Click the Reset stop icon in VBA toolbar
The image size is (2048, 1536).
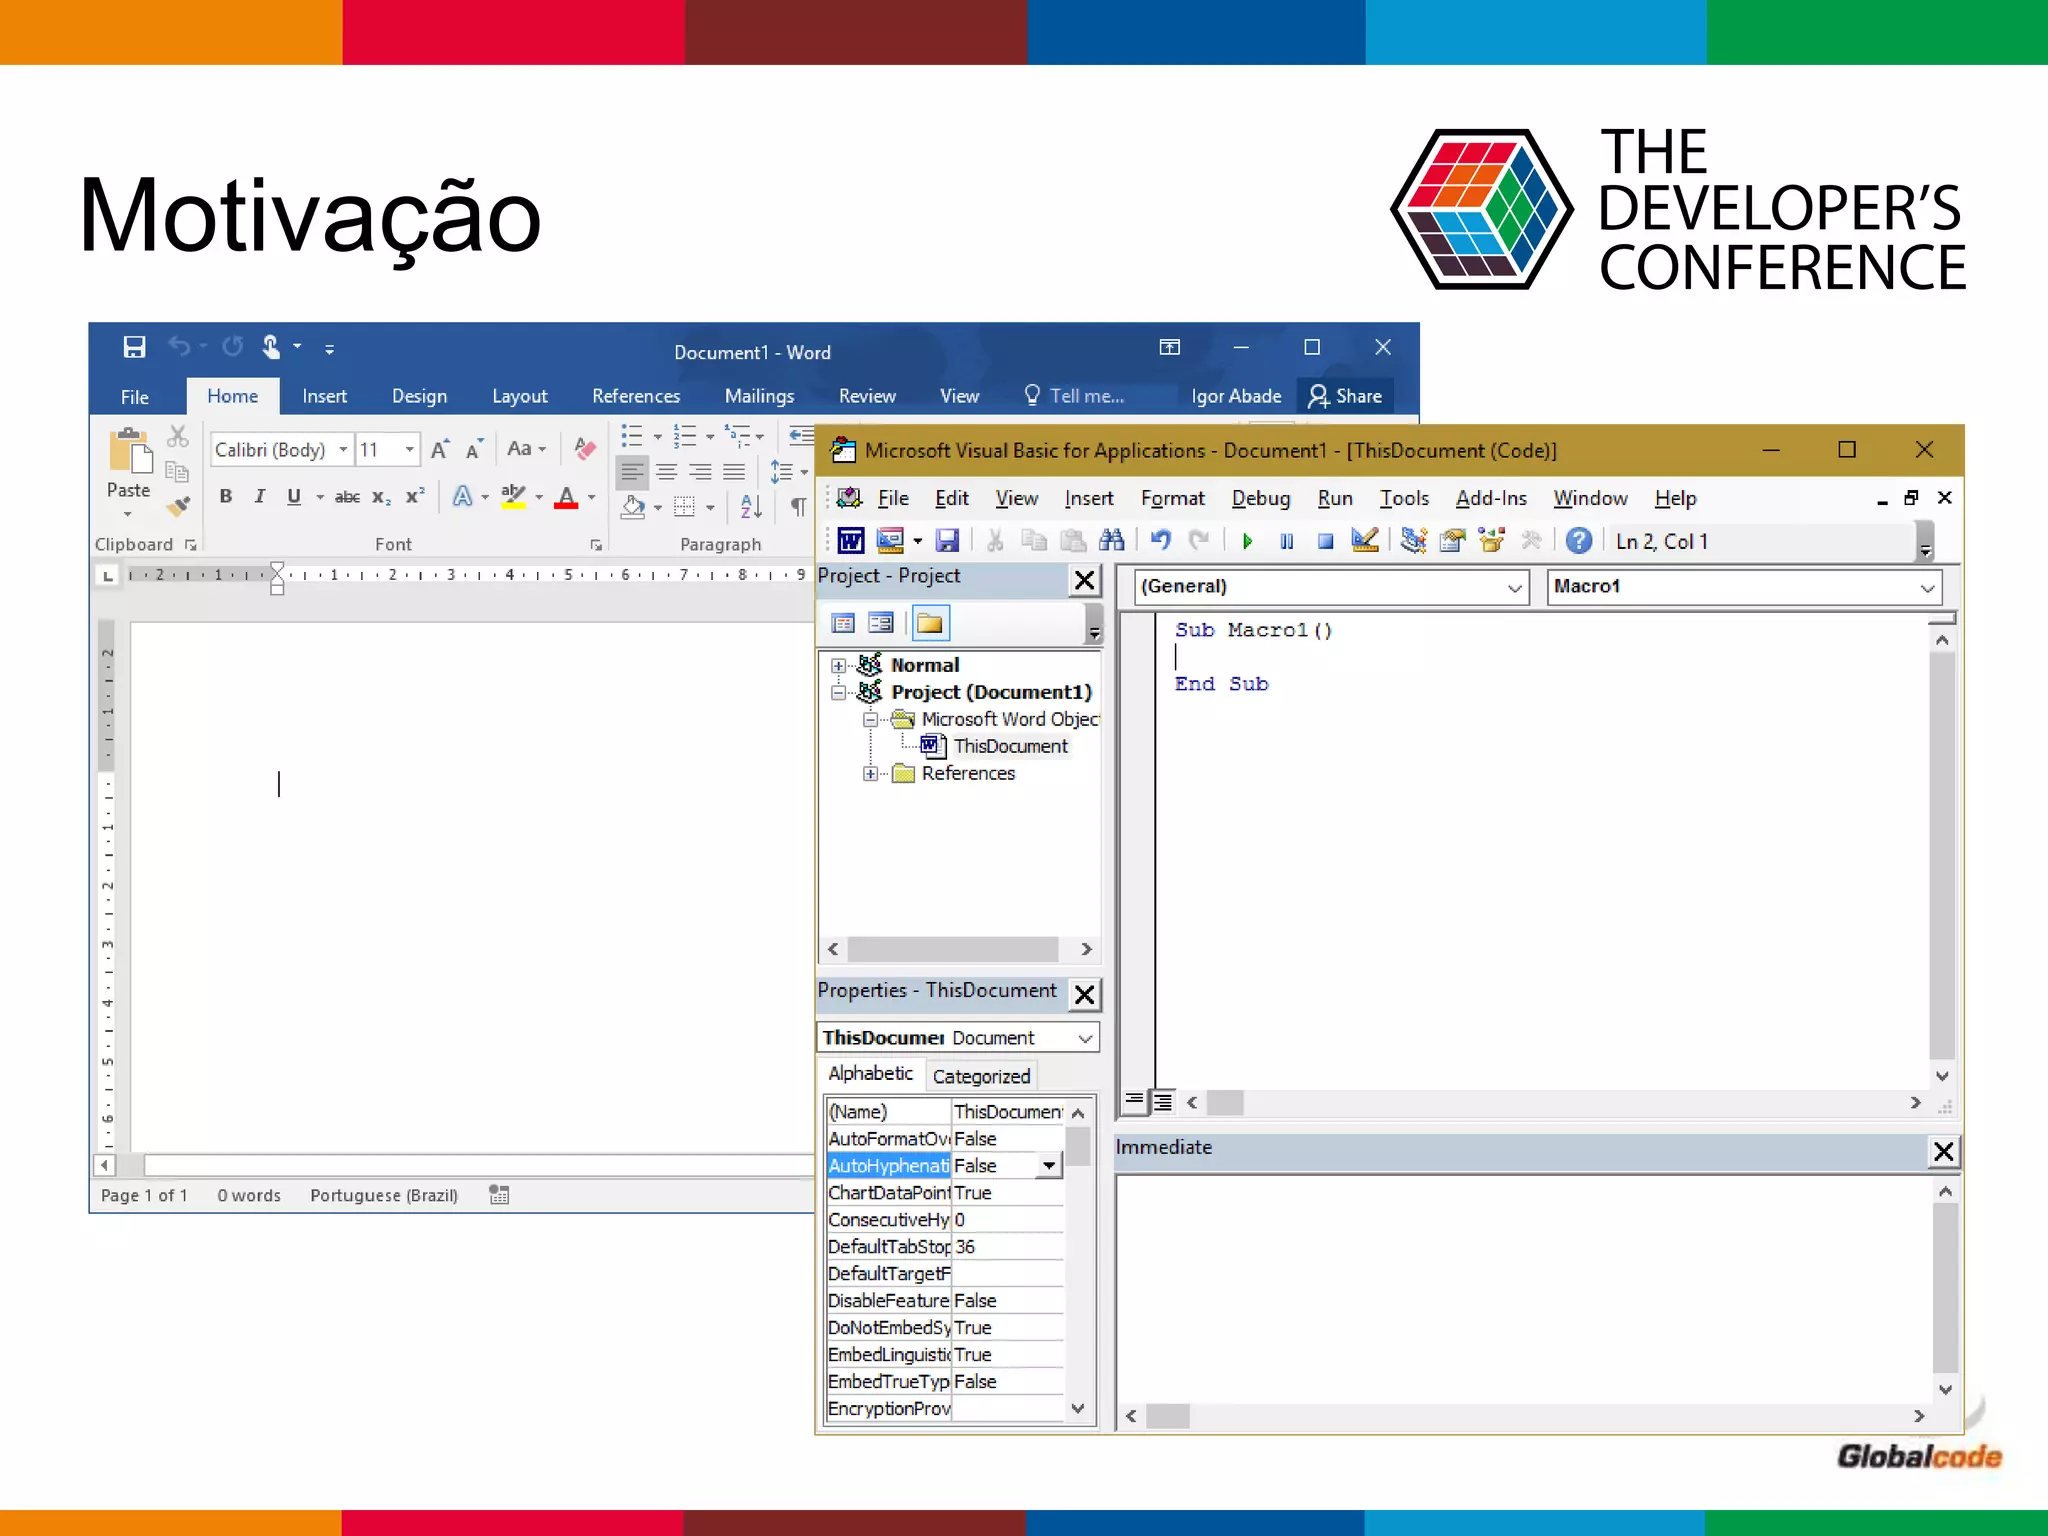click(x=1325, y=541)
